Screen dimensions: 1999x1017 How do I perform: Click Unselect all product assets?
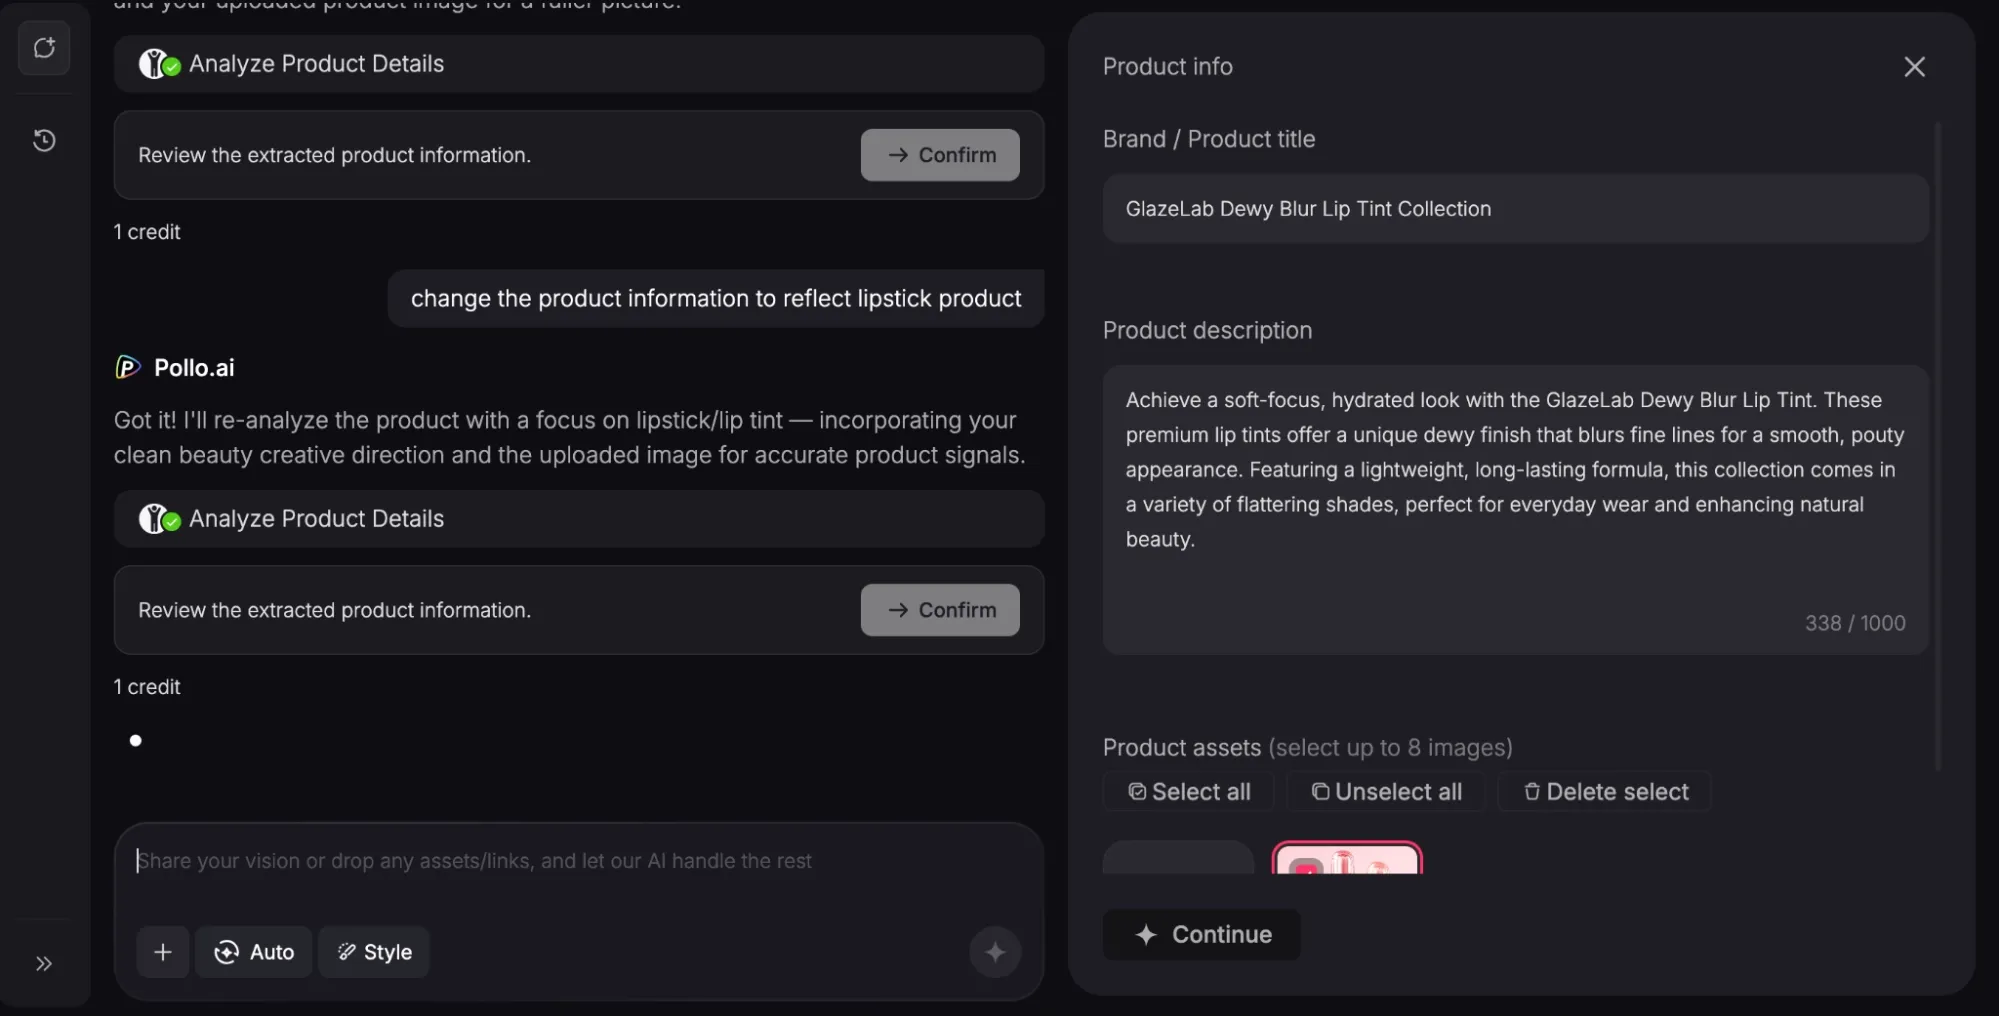(x=1386, y=792)
